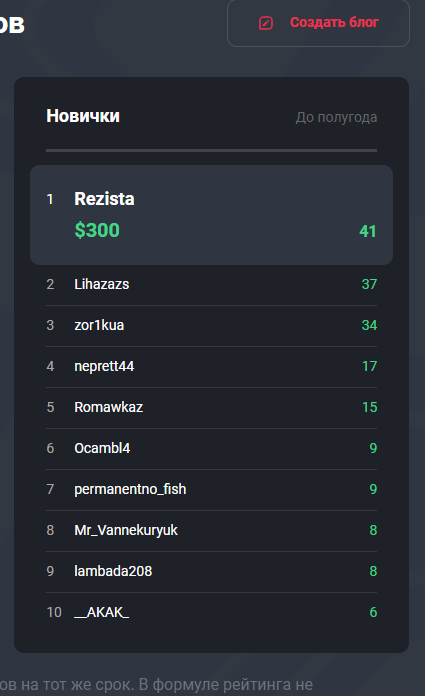425x696 pixels.
Task: Click the Mr_Vannekuryuk username
Action: coord(126,530)
